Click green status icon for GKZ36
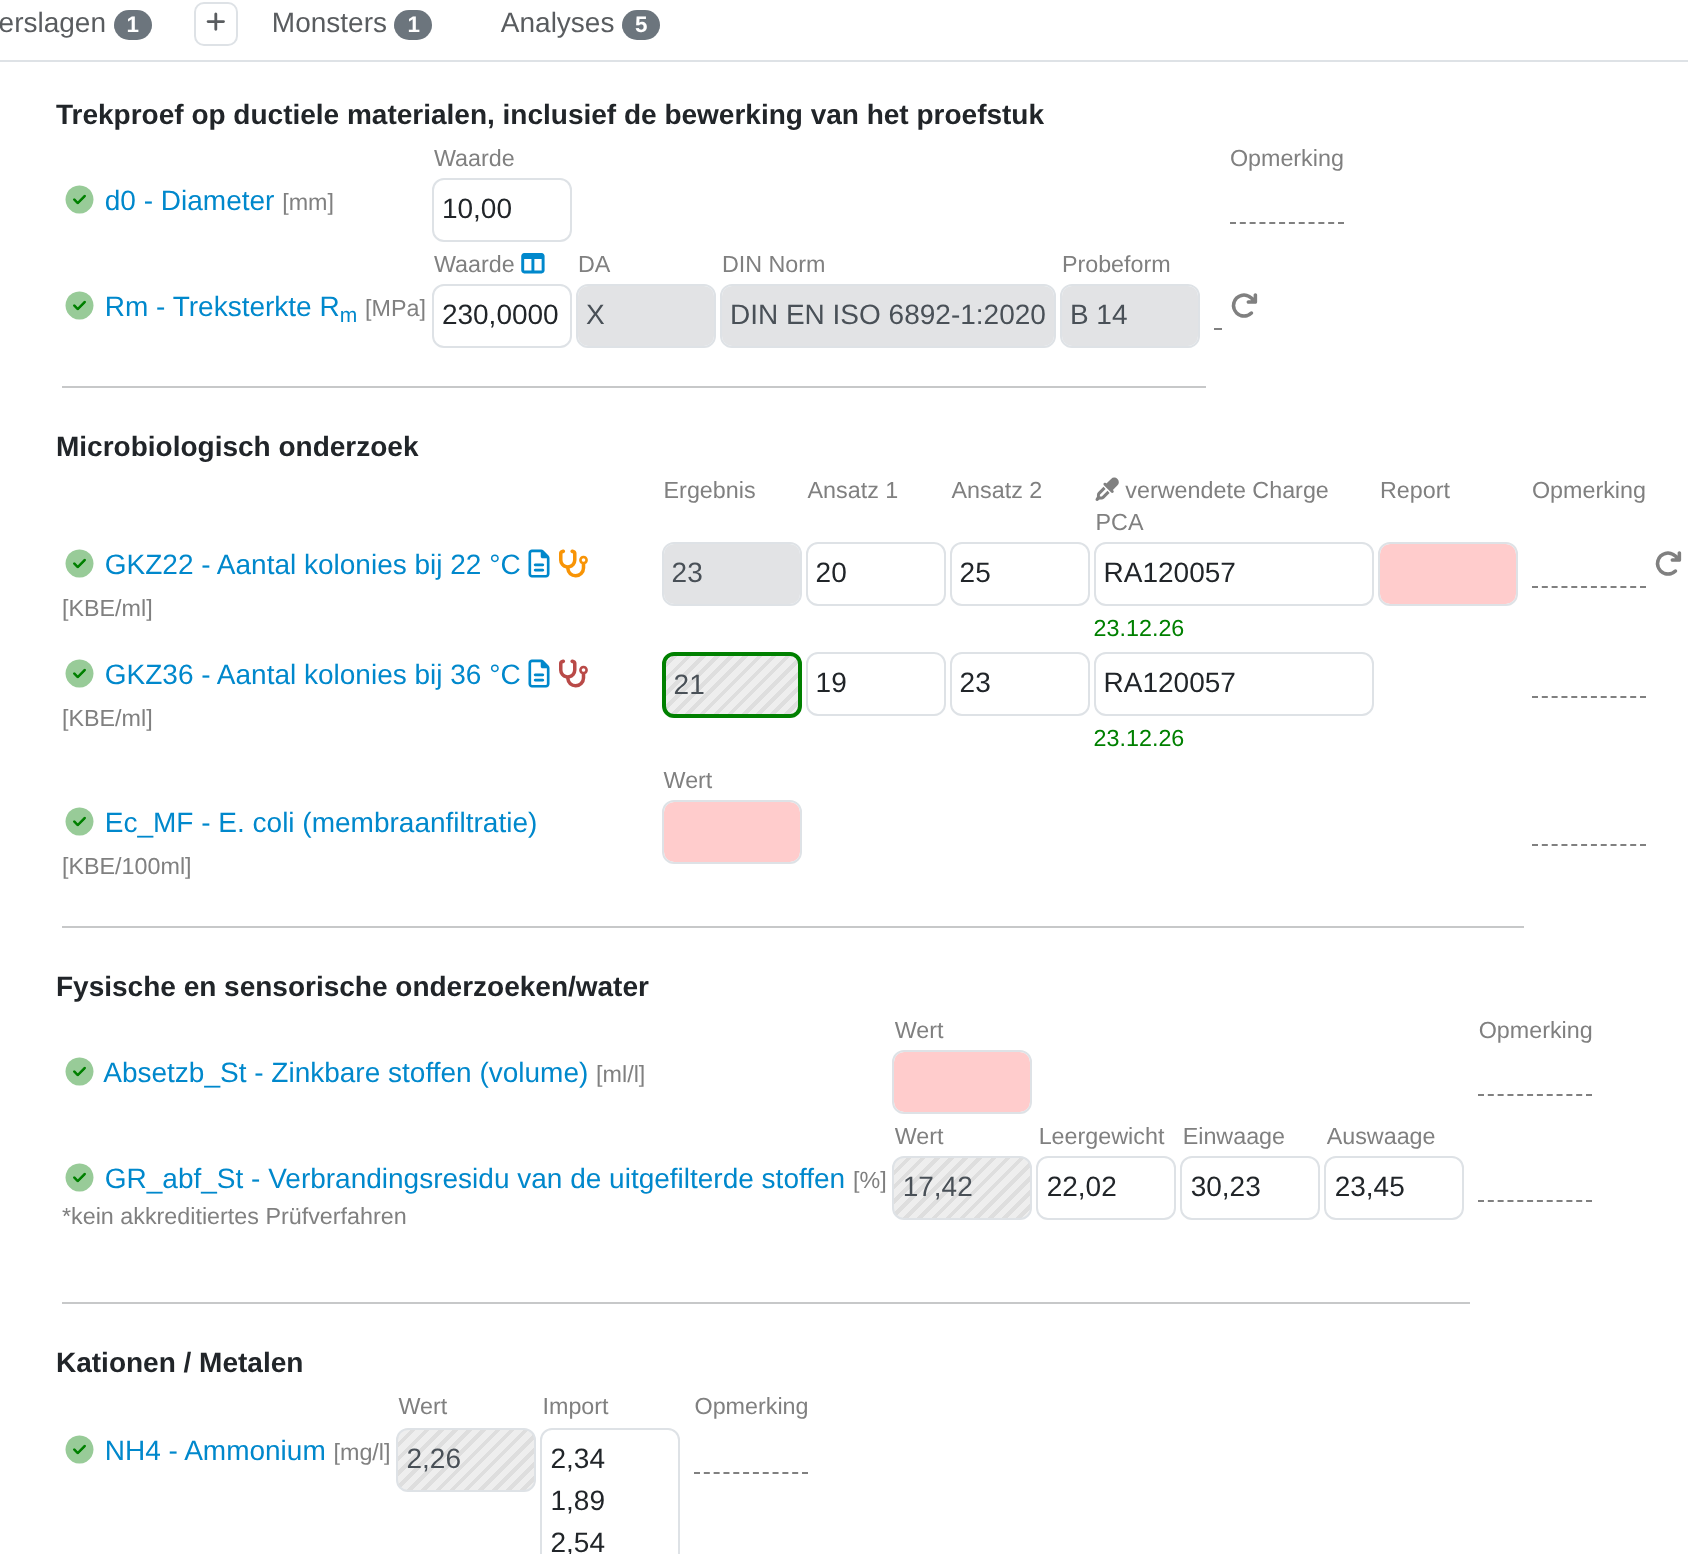Screen dimensions: 1688x1554 click(79, 674)
